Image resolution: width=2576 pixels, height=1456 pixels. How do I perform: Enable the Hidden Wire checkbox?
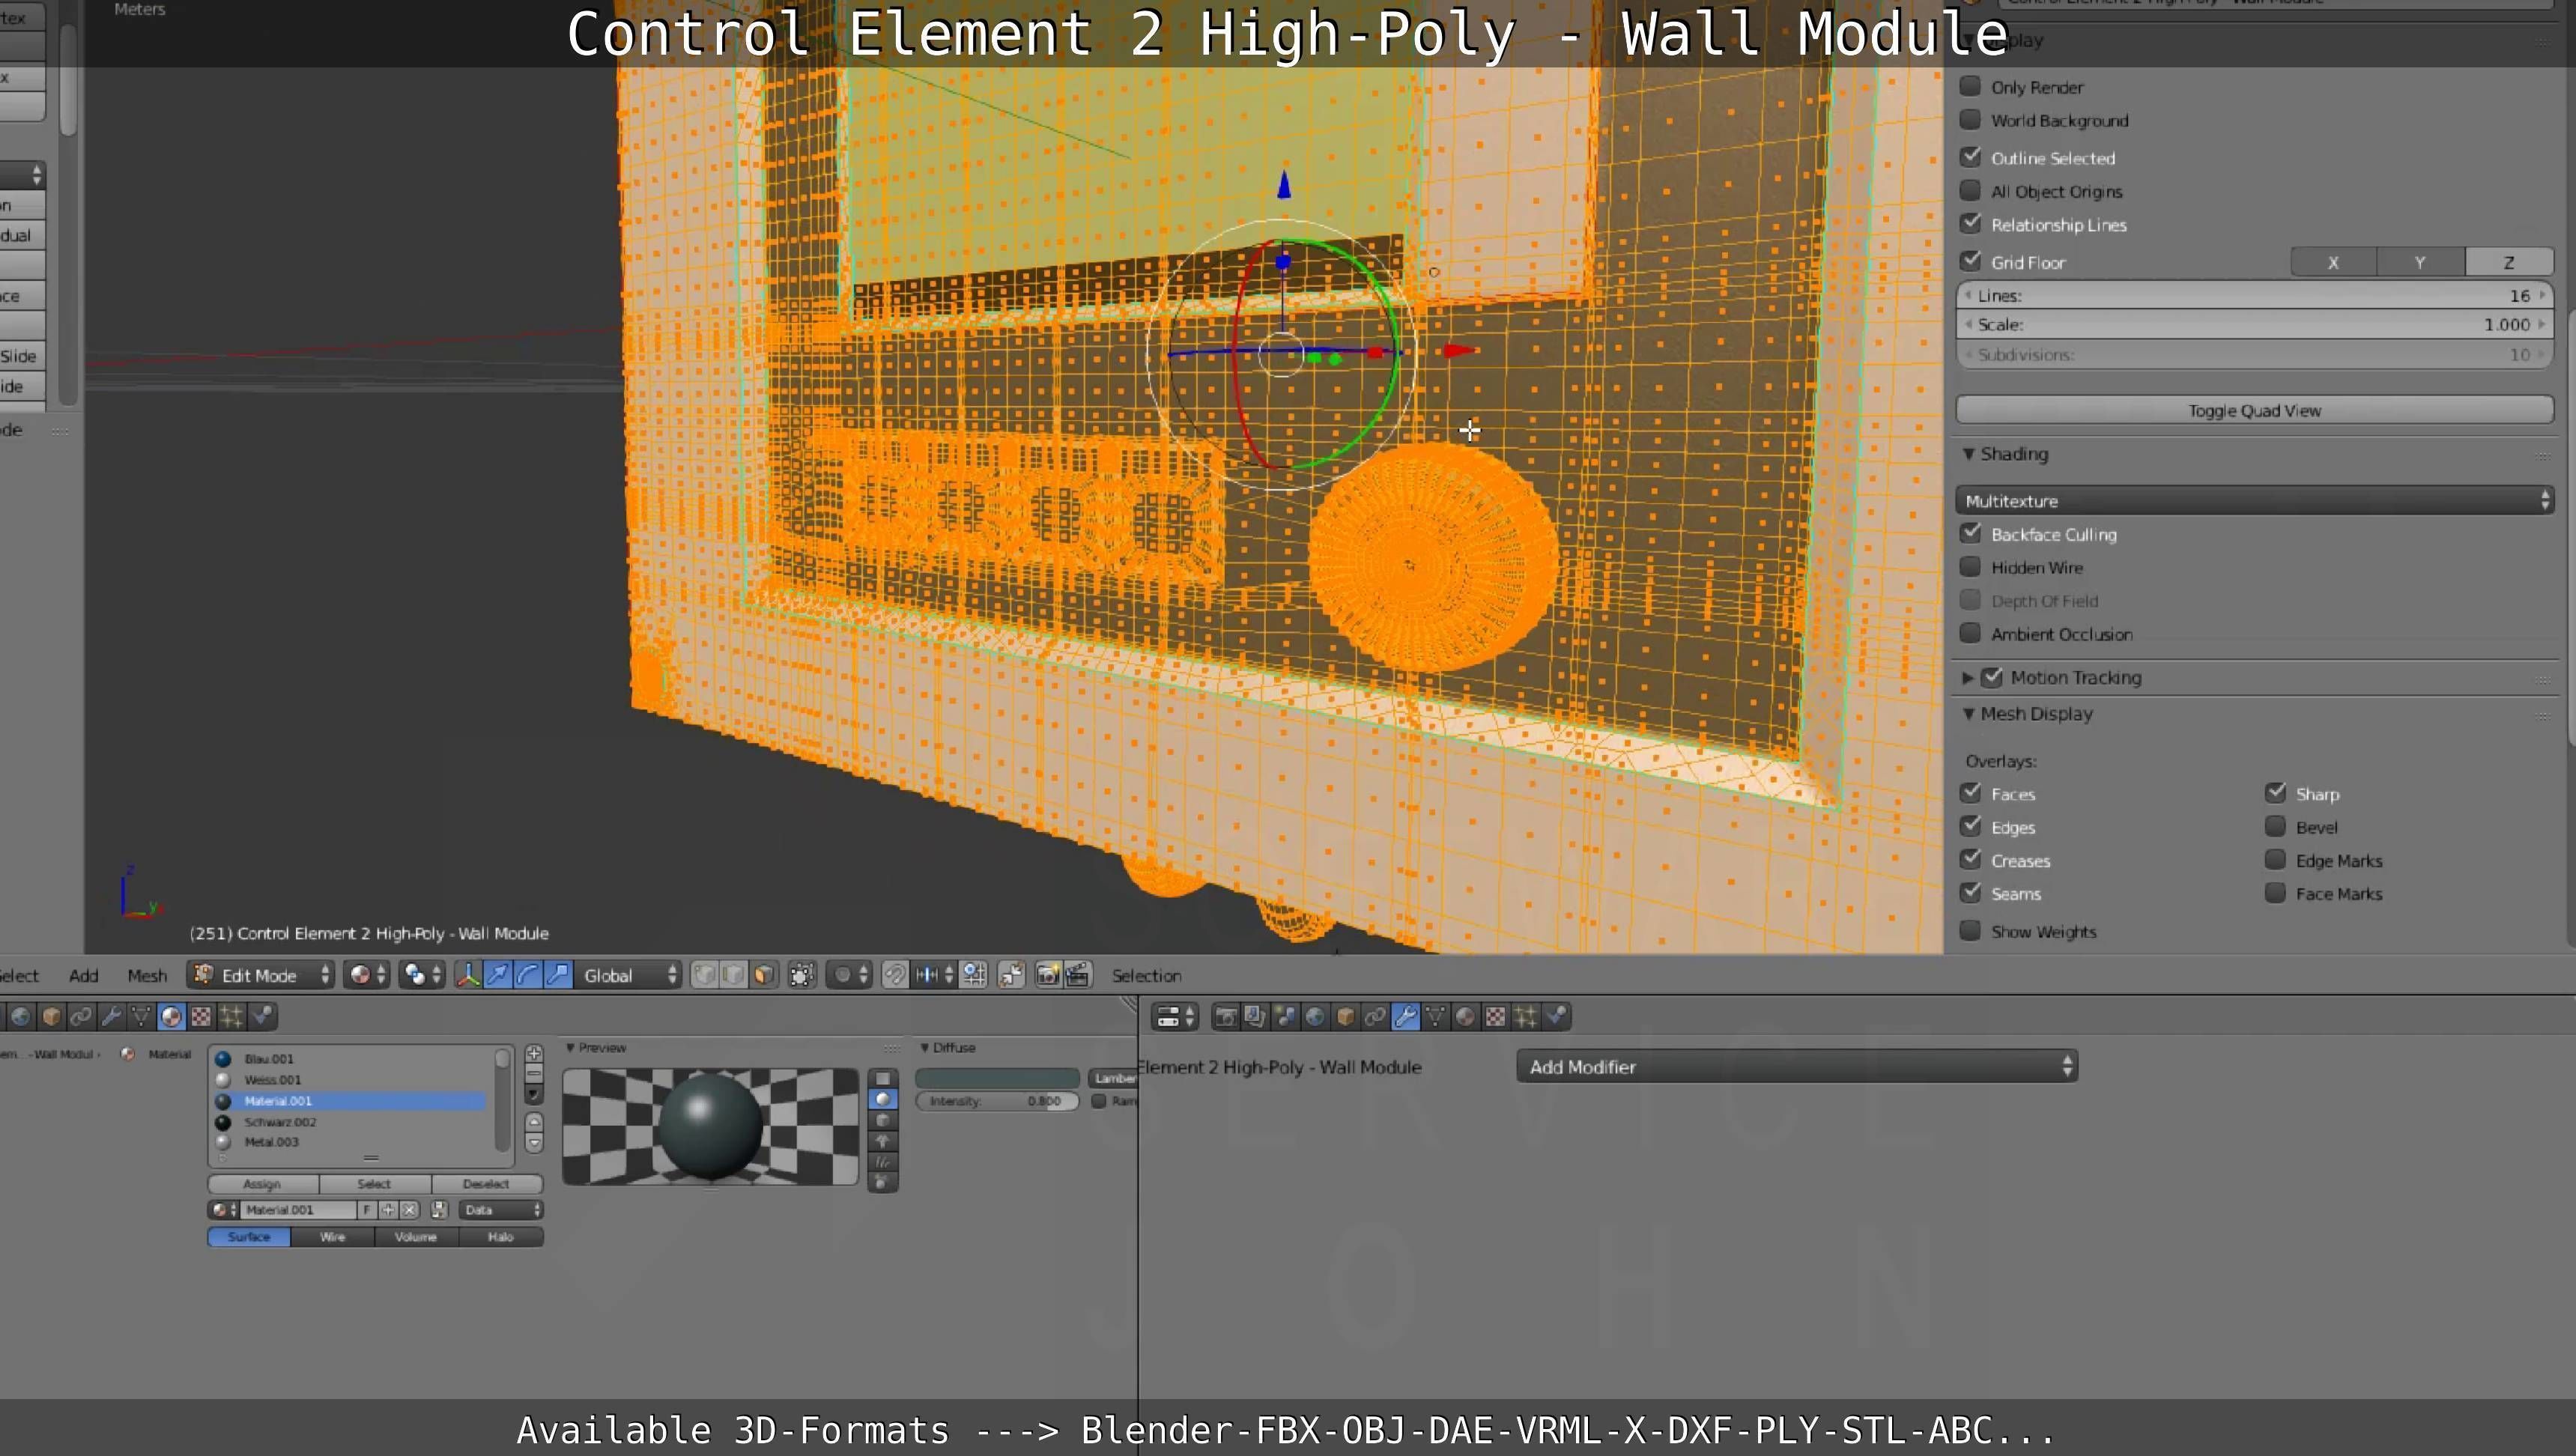pos(1970,567)
